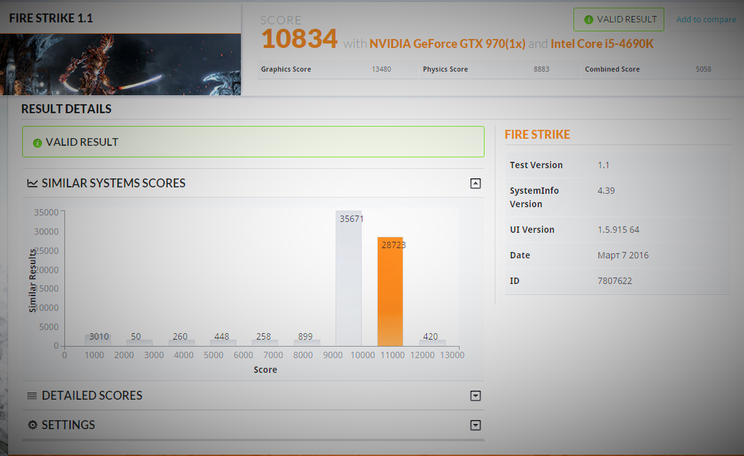Click the Date value Март 7 2016

click(623, 255)
